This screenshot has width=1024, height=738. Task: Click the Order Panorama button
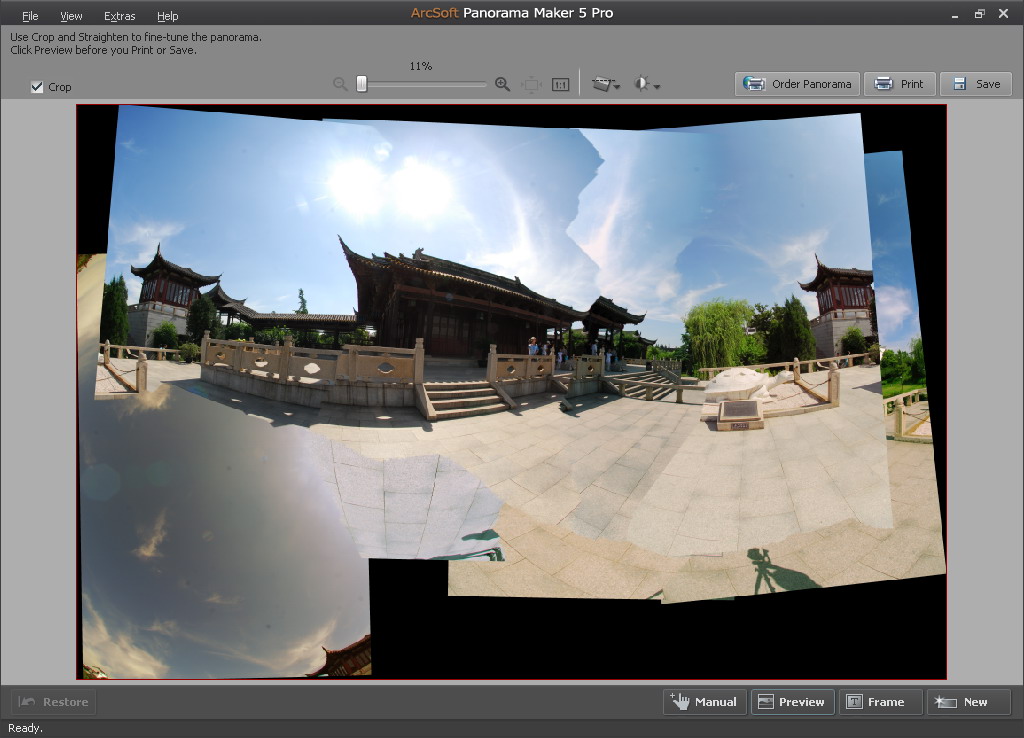pos(797,84)
